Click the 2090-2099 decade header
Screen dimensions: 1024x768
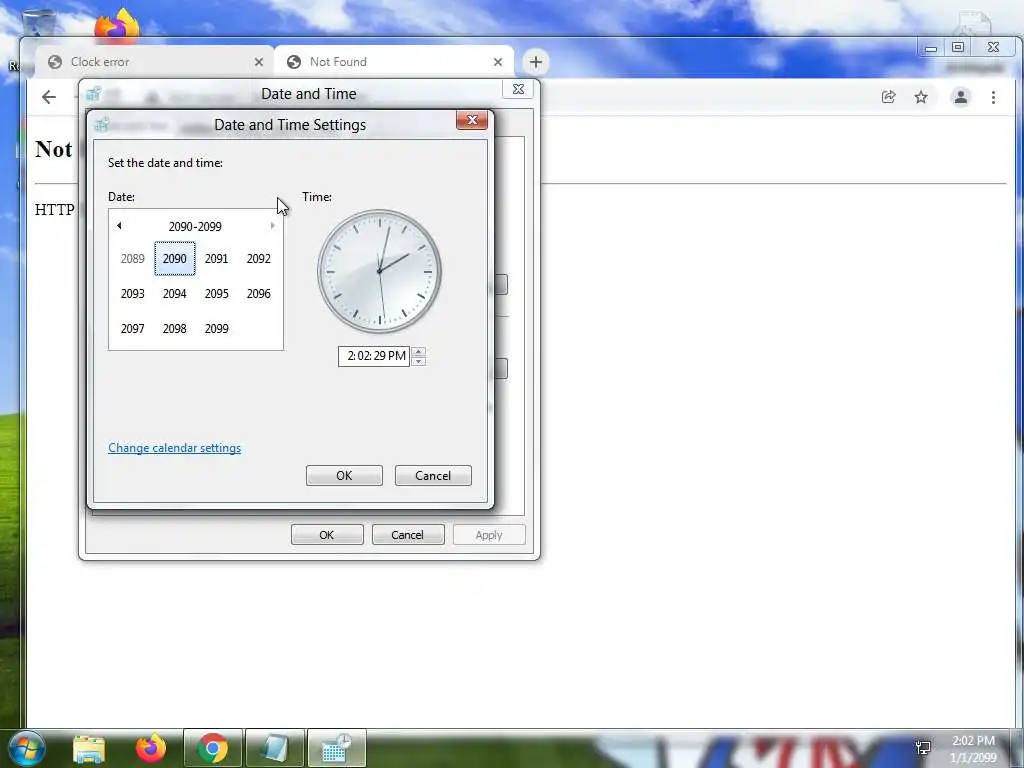coord(195,227)
